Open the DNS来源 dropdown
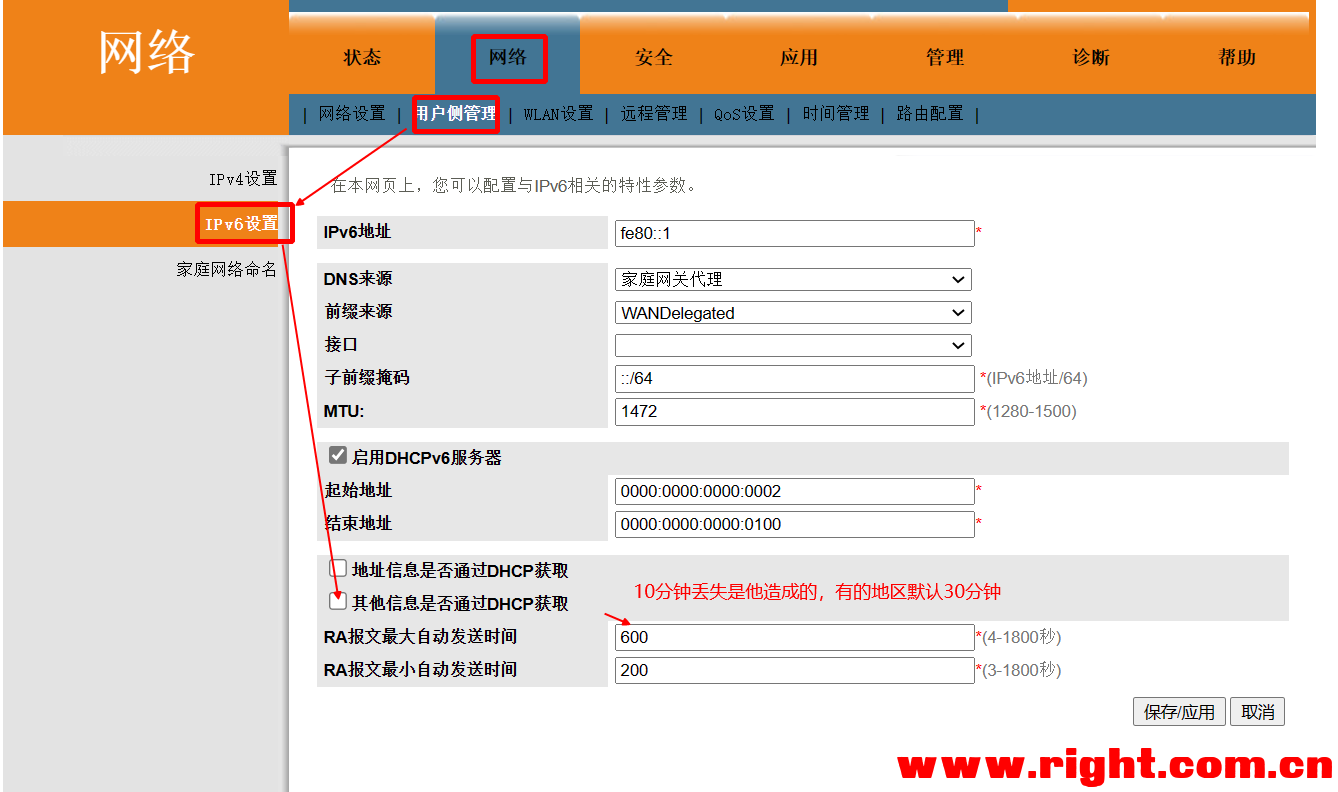Viewport: 1338px width, 792px height. point(793,280)
